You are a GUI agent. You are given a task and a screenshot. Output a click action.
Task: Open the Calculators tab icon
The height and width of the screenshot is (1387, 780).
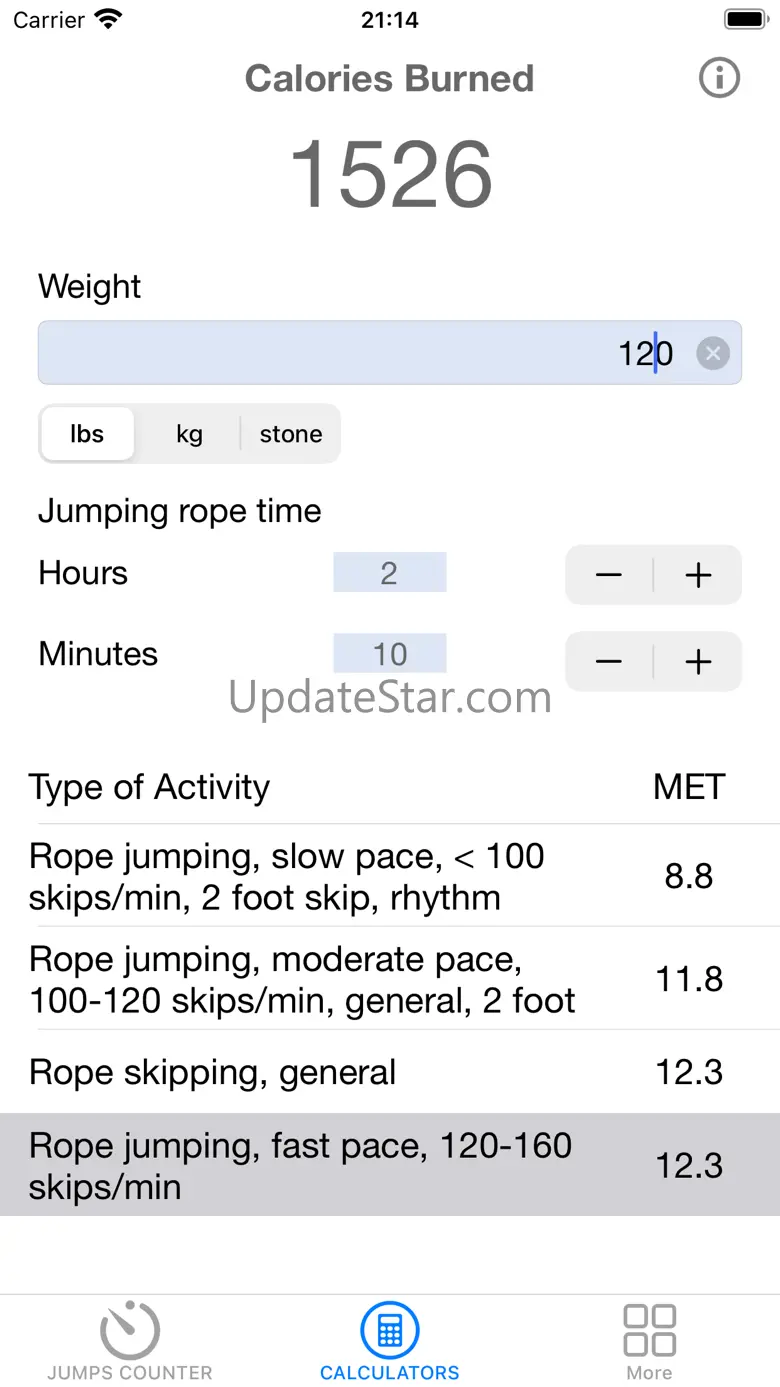coord(390,1331)
